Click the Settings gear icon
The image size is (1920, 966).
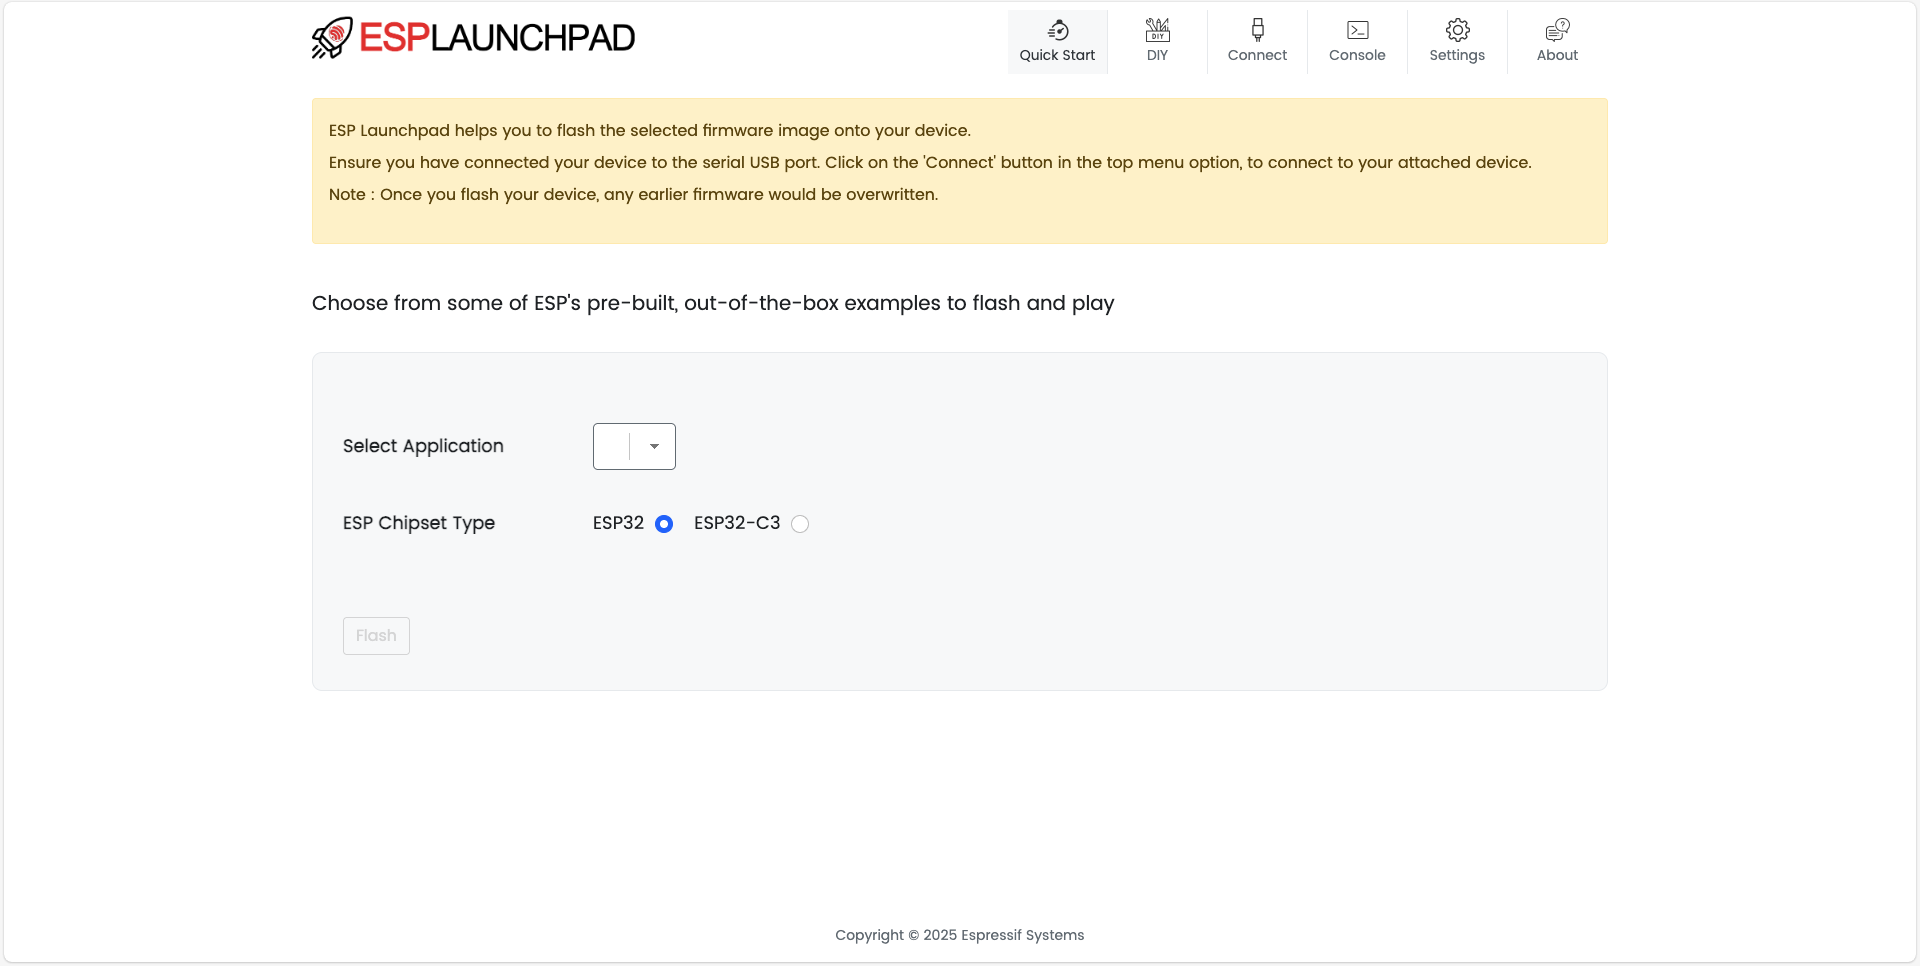1457,30
